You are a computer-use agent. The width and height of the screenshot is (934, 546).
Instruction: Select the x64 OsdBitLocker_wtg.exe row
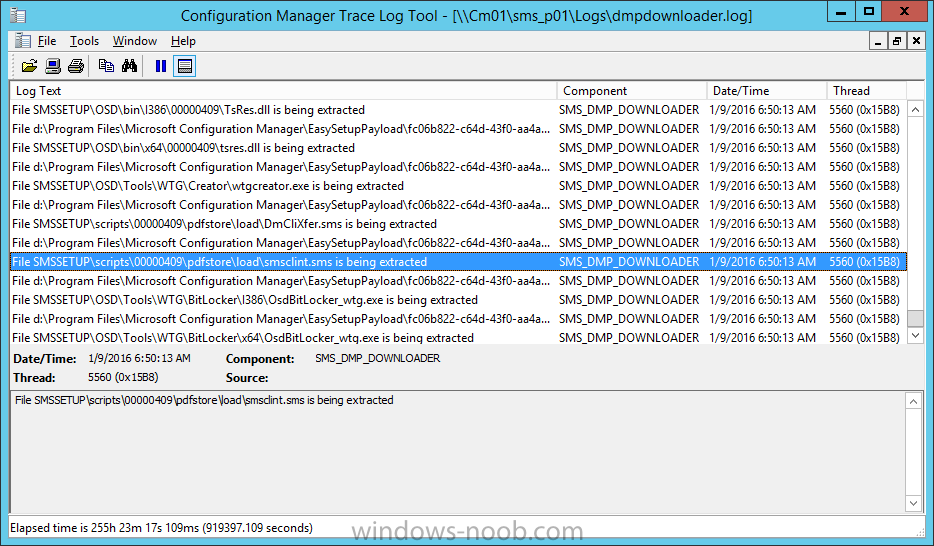click(459, 338)
